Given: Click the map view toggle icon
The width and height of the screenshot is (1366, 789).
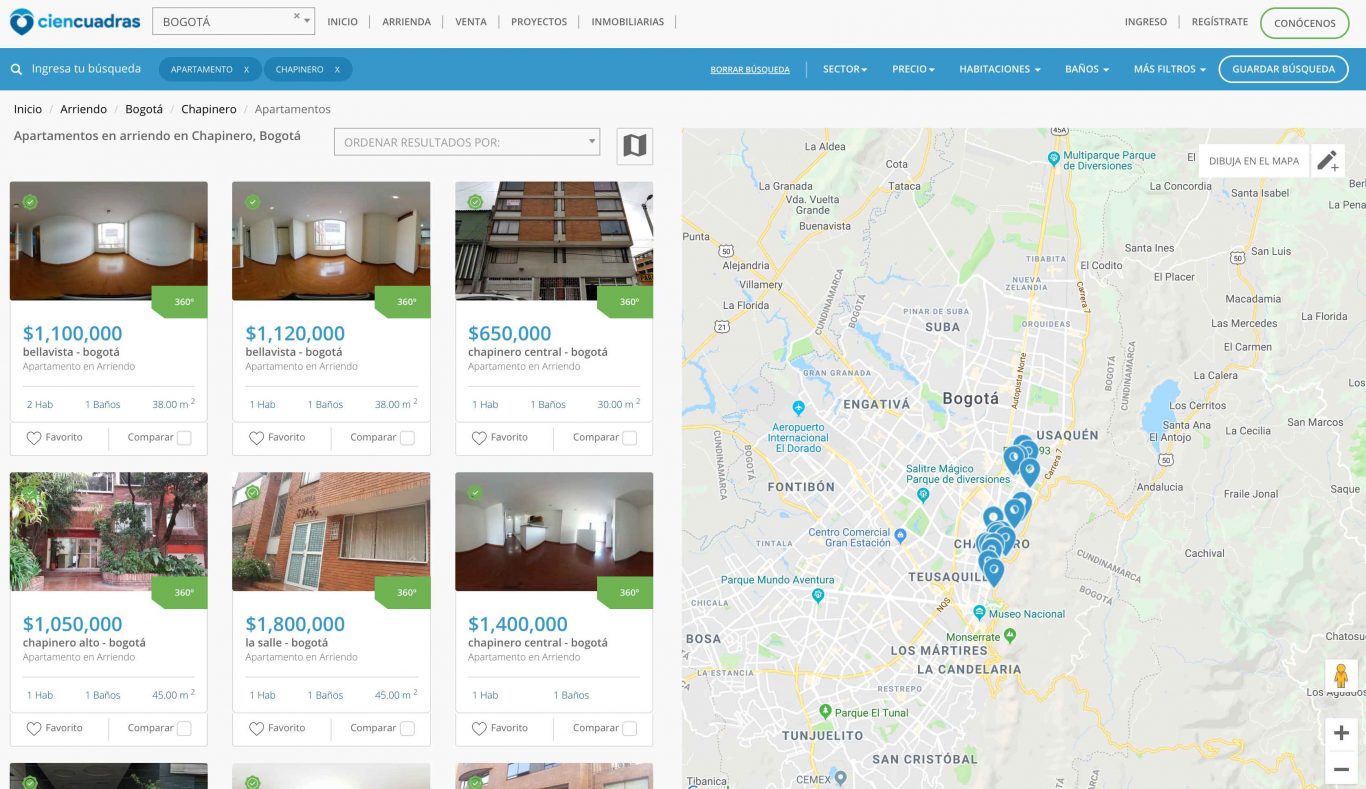Looking at the screenshot, I should tap(635, 146).
